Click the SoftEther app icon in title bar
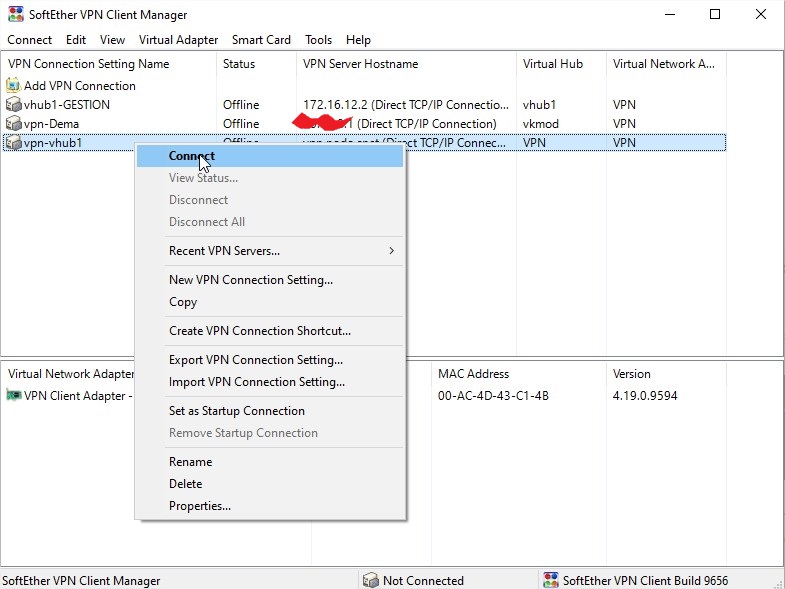The width and height of the screenshot is (785, 589). pyautogui.click(x=16, y=14)
